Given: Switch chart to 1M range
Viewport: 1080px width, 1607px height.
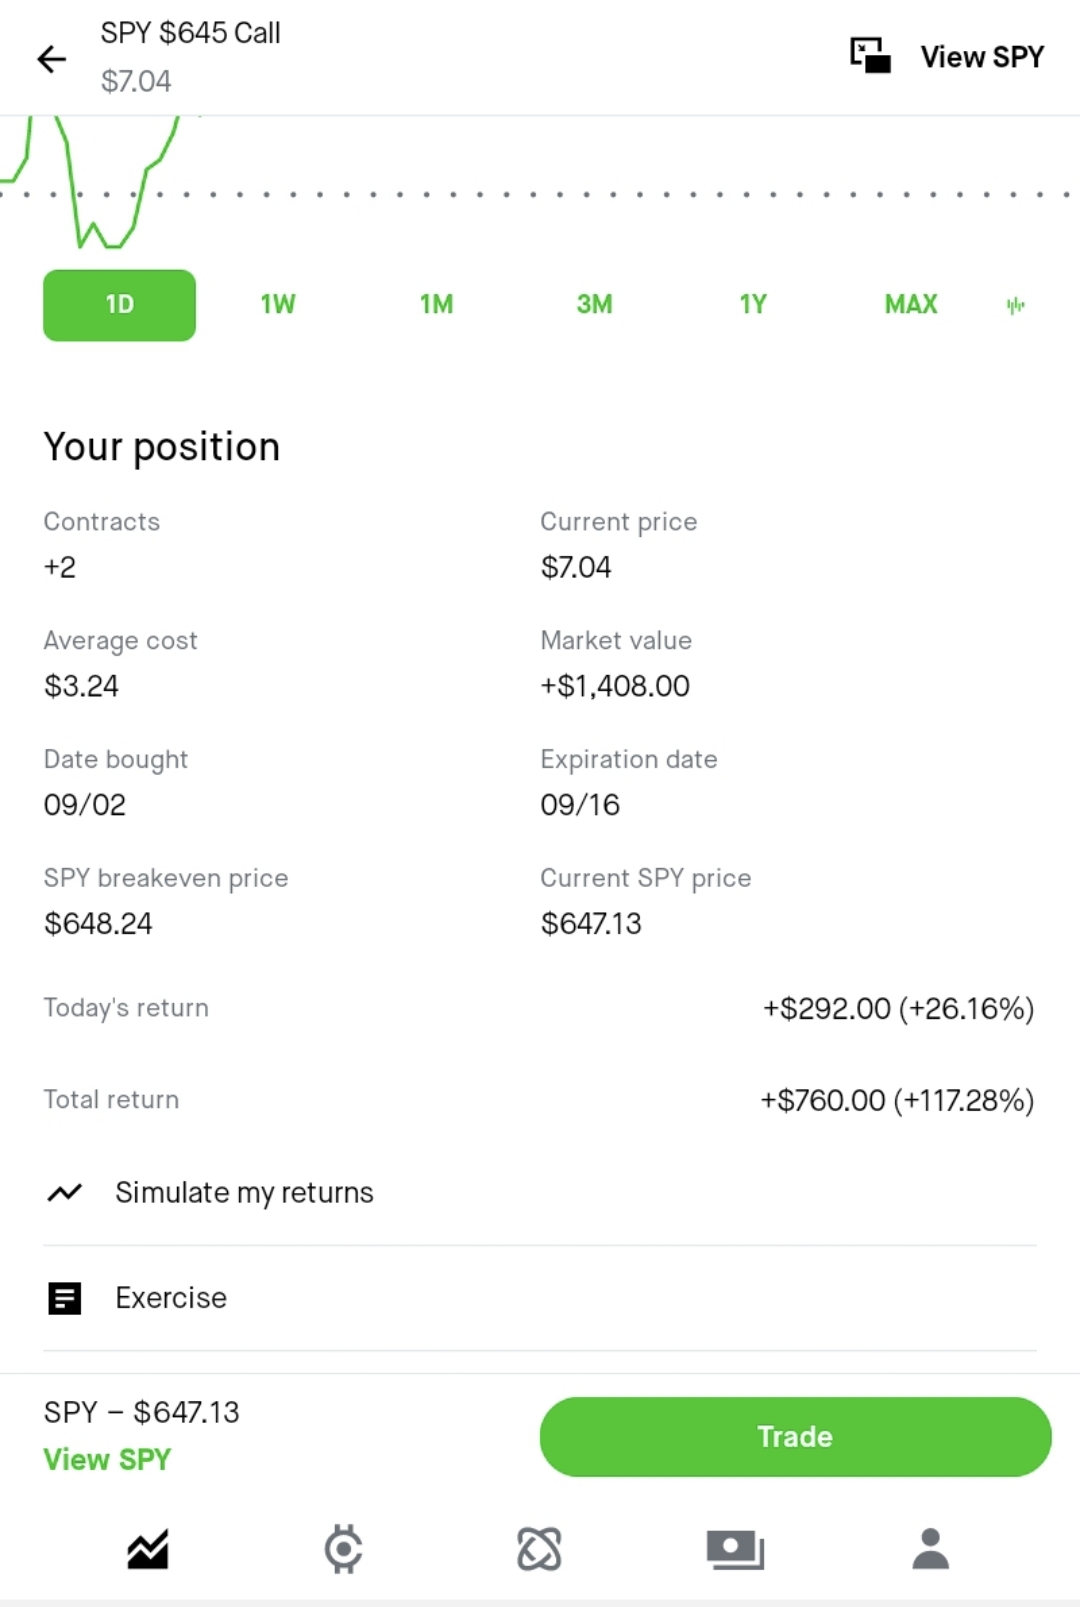Looking at the screenshot, I should tap(436, 305).
